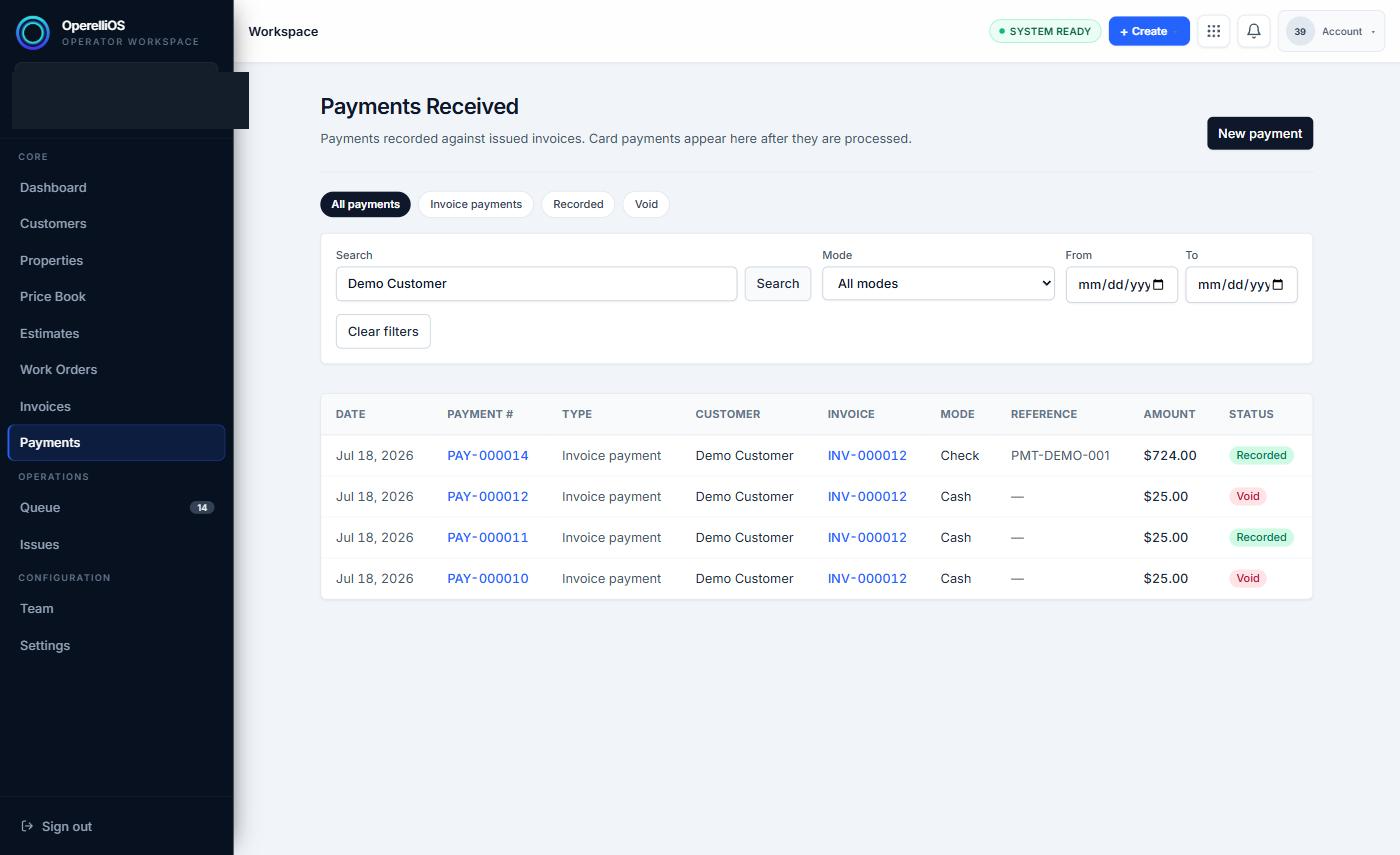Click the Void status of PAY-000012
Screen dimensions: 1400x855
click(x=1248, y=496)
